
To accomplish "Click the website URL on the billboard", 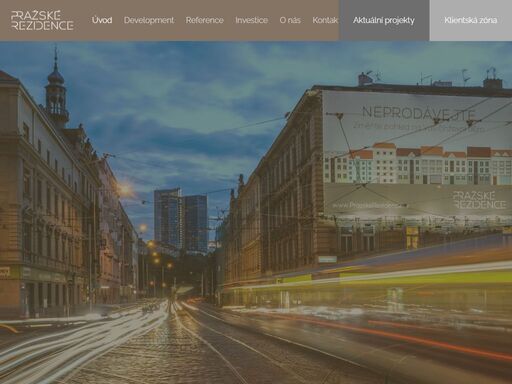I will pos(370,206).
